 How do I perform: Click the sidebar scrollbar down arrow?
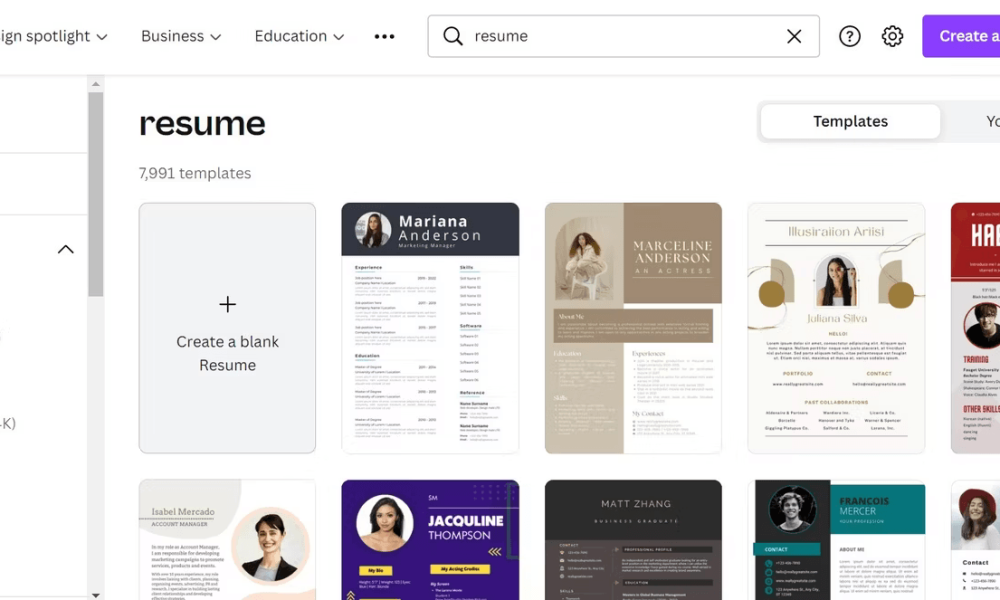pyautogui.click(x=96, y=596)
